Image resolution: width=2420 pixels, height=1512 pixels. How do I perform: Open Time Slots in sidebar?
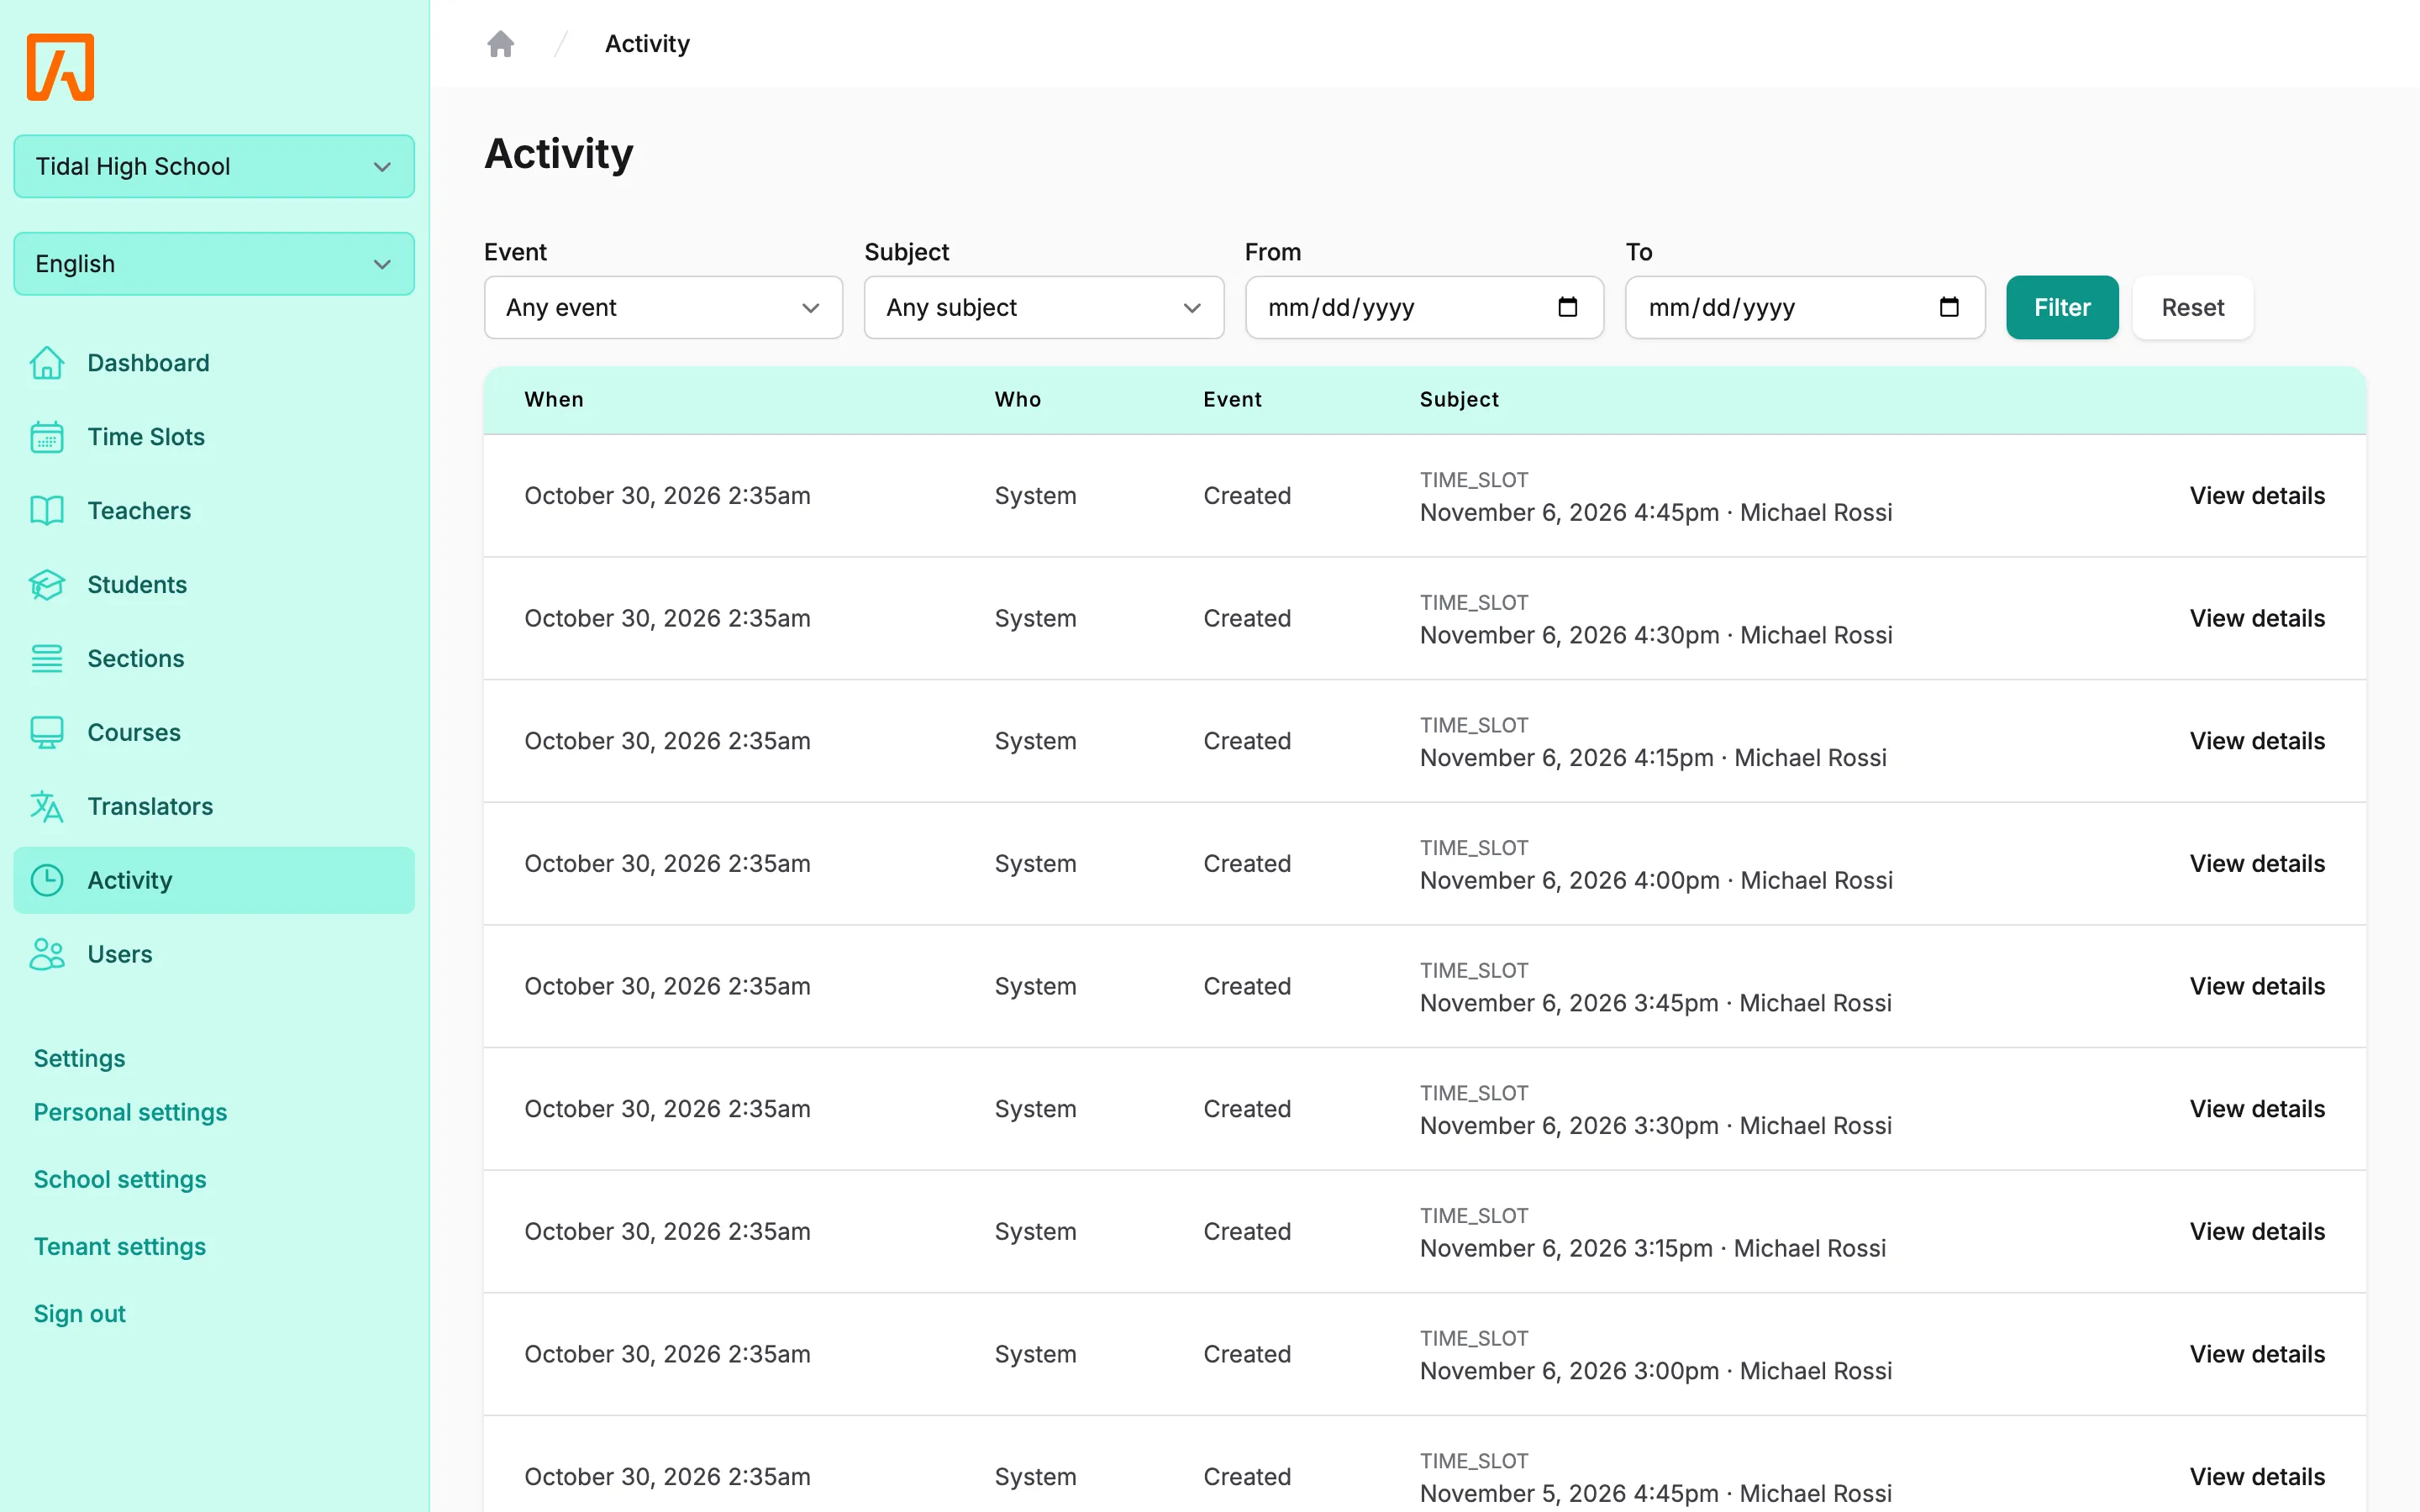coord(214,437)
